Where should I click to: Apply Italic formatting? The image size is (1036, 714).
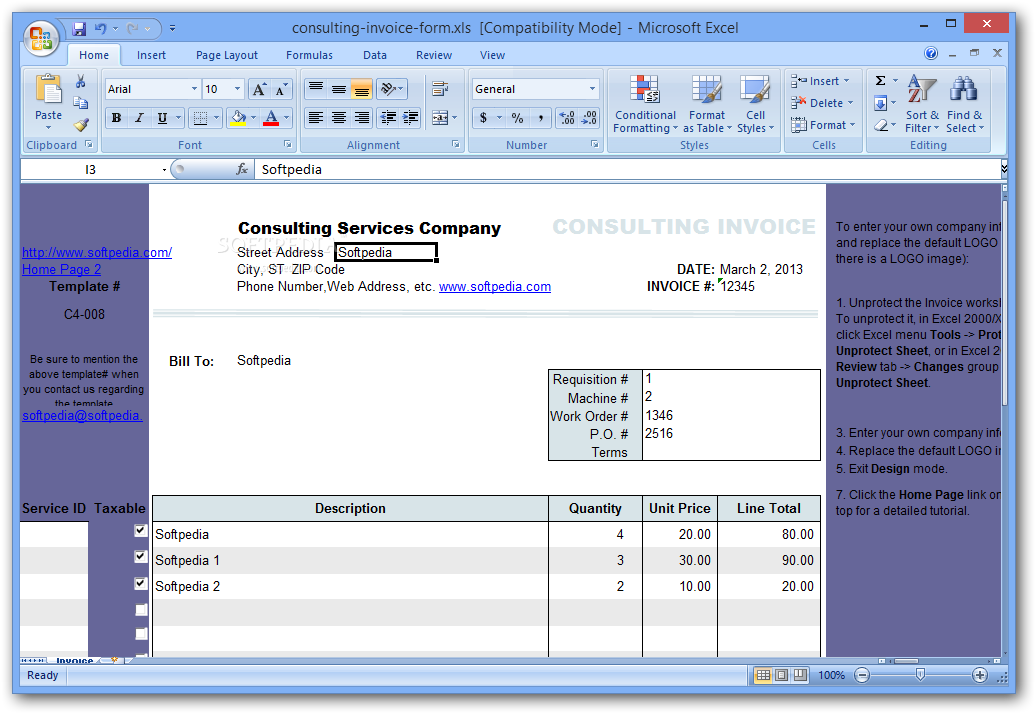click(139, 118)
